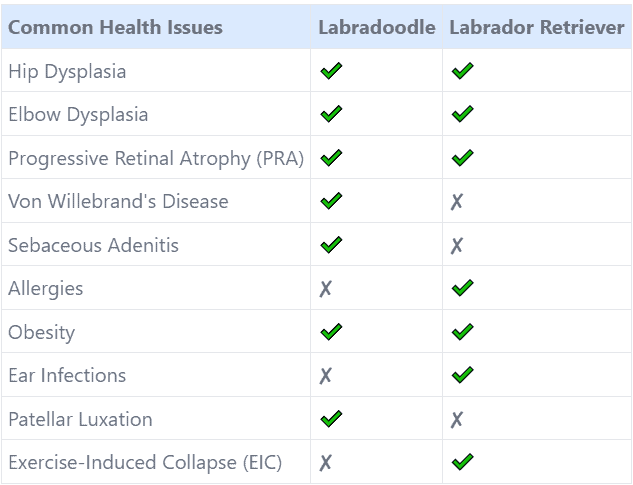This screenshot has height=485, width=633.
Task: Click the Labrador Retriever Obesity checkmark
Action: (x=463, y=332)
